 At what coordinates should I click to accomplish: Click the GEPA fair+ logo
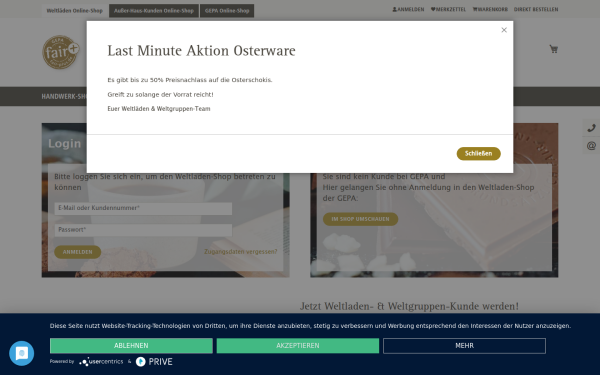(61, 52)
